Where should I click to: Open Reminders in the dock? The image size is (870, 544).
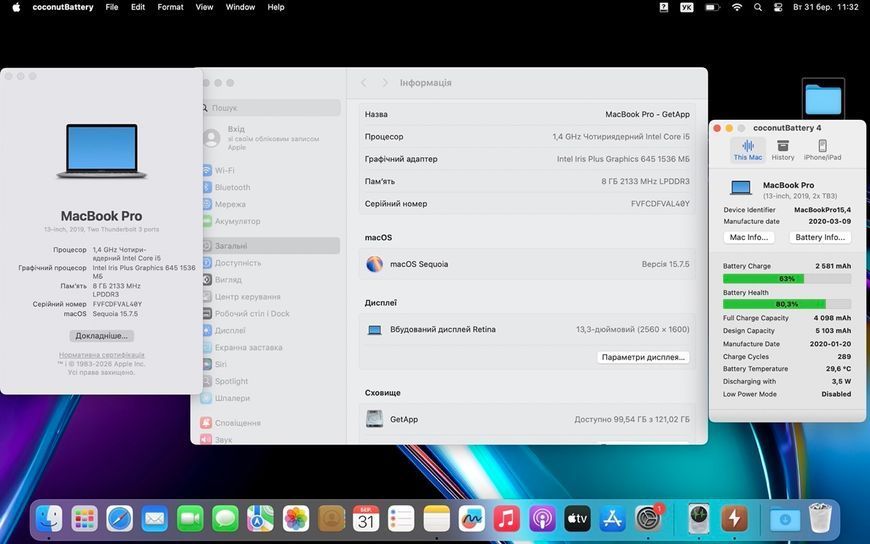point(401,519)
